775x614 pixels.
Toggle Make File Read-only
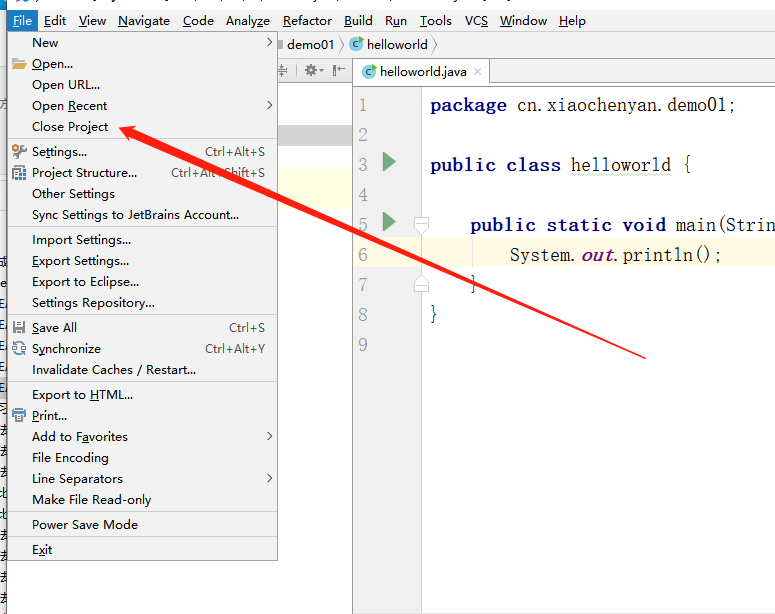pos(91,500)
